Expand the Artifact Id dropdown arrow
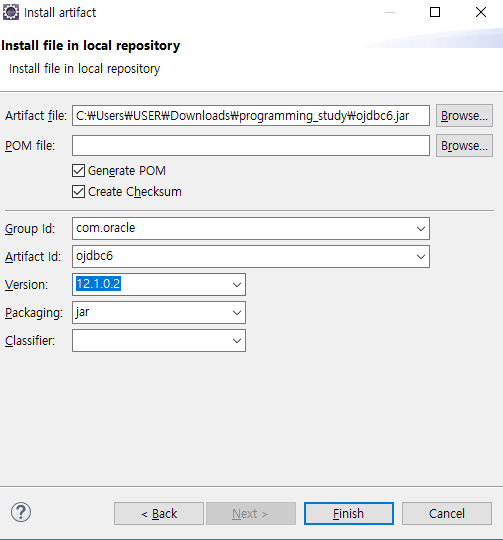The image size is (503, 540). tap(420, 257)
